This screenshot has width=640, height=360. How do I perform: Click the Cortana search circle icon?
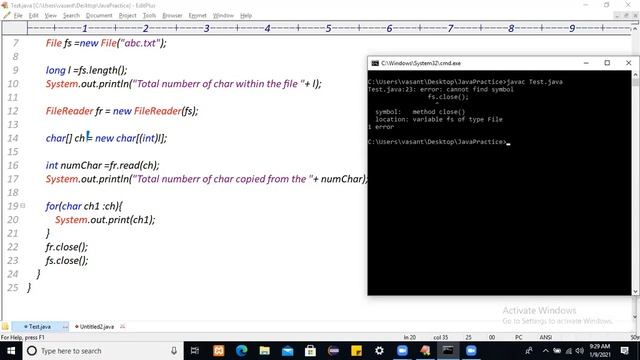[31, 351]
